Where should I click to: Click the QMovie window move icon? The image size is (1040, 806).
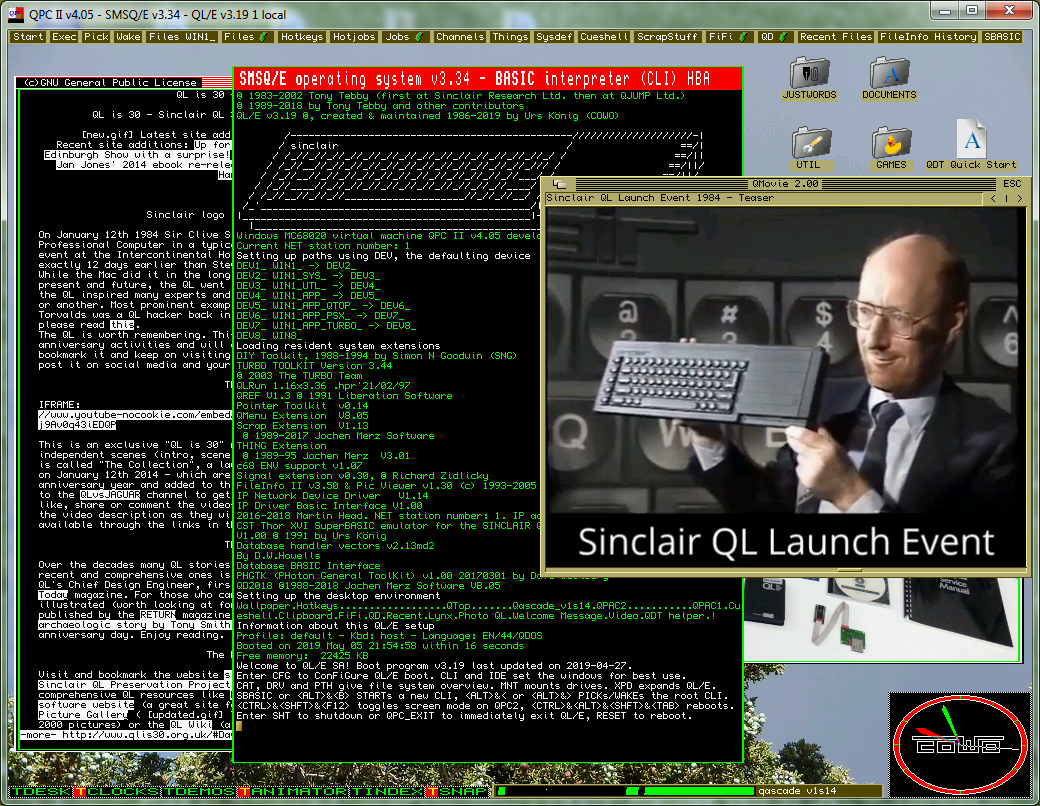(x=558, y=184)
